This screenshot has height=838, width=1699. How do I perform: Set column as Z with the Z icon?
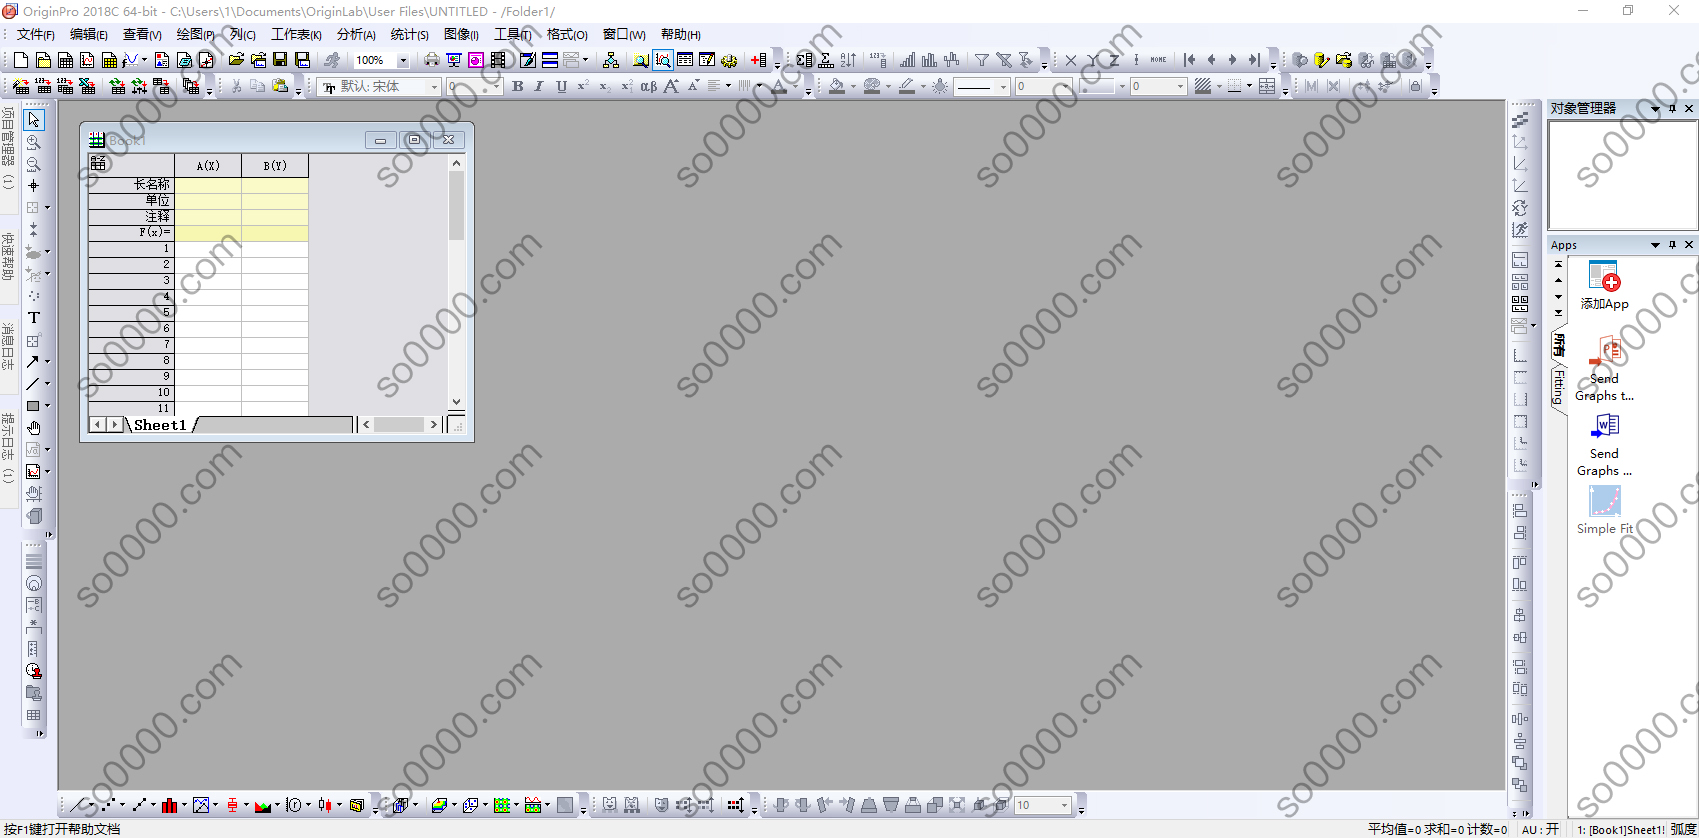pos(1114,60)
